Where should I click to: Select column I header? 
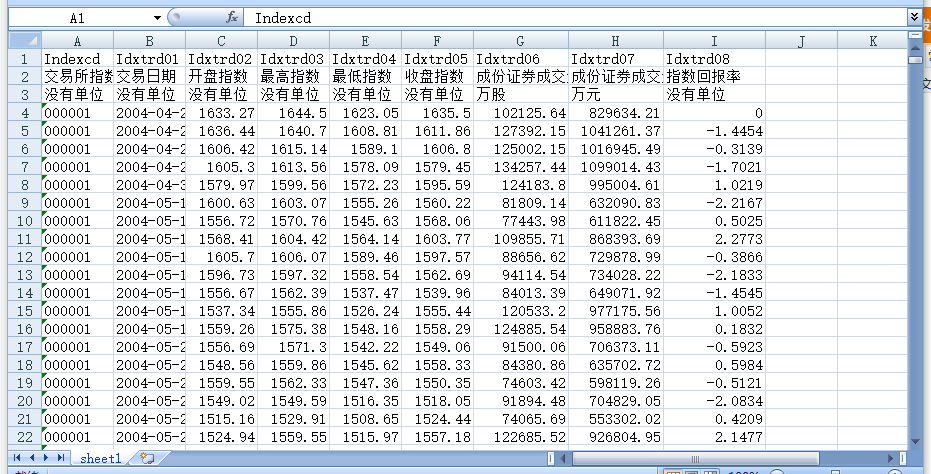(x=714, y=41)
